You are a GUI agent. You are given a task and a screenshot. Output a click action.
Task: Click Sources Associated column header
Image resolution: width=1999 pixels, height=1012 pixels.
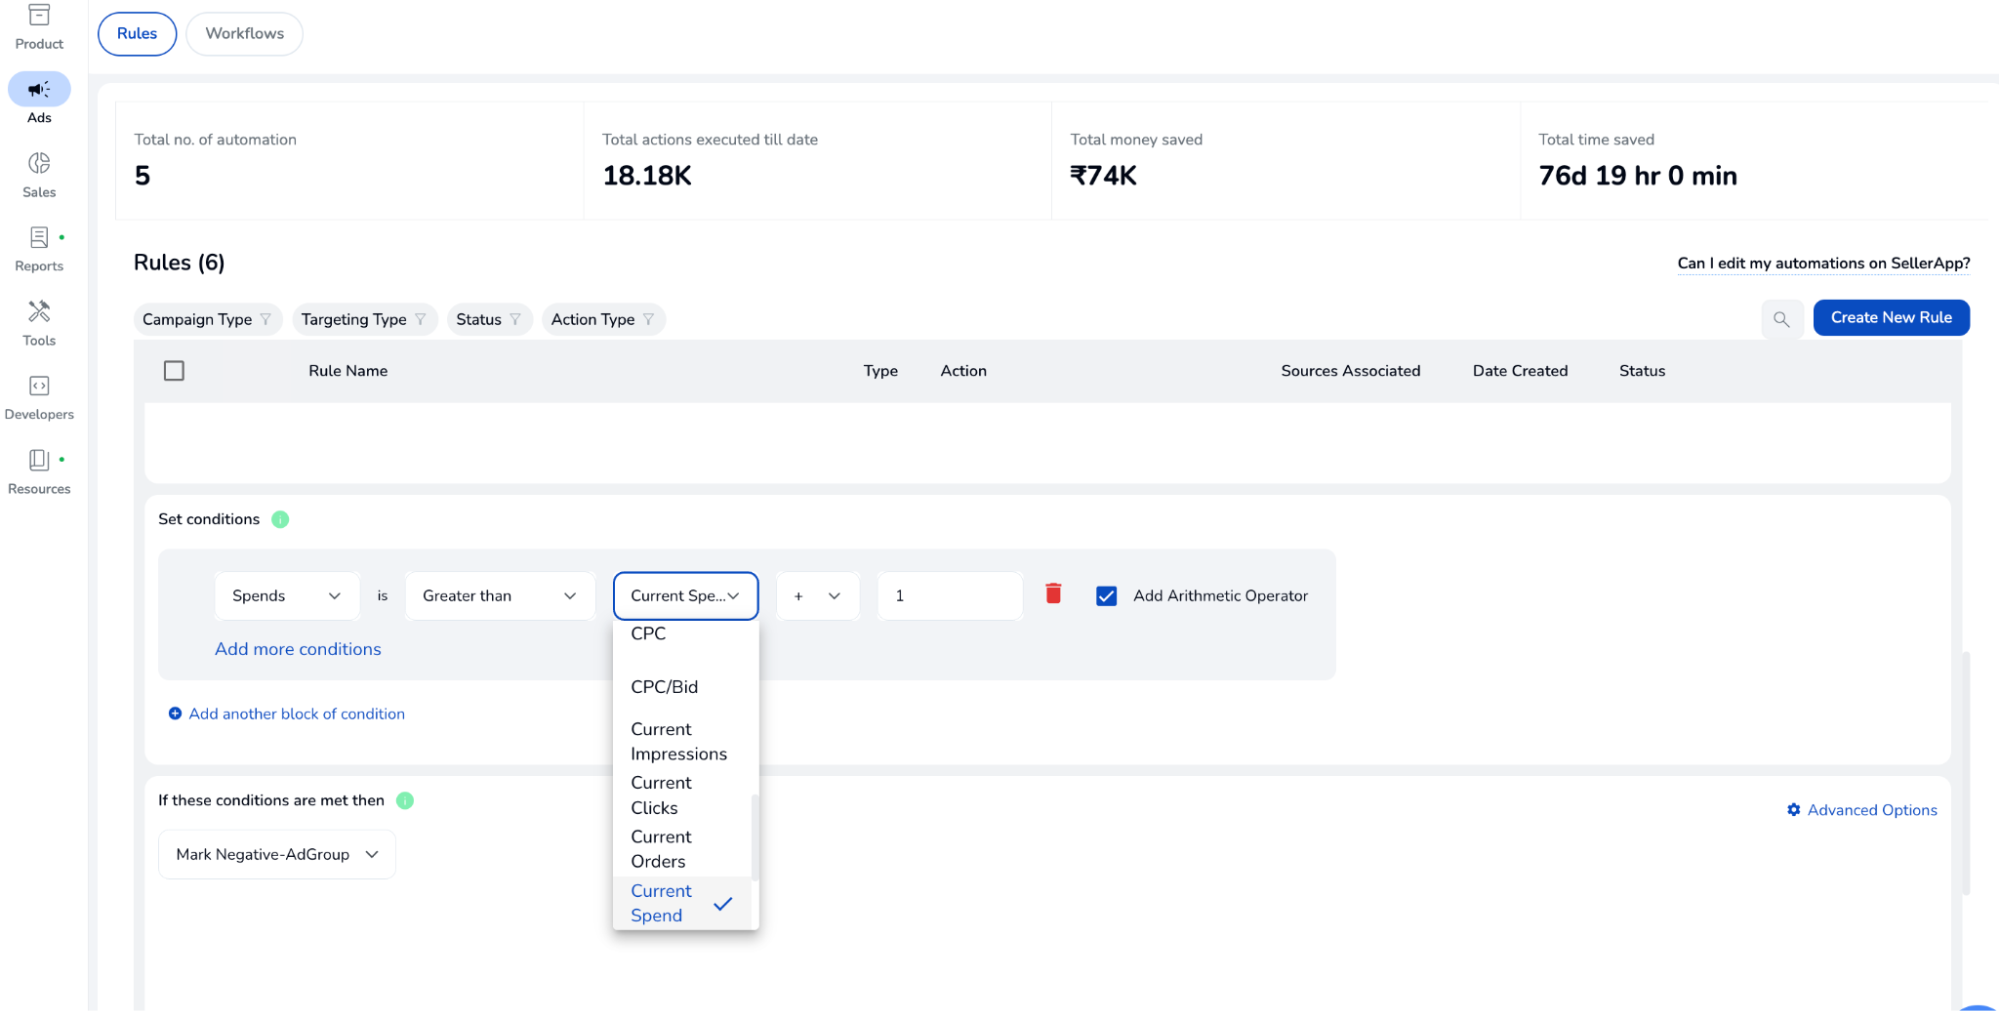(1350, 371)
